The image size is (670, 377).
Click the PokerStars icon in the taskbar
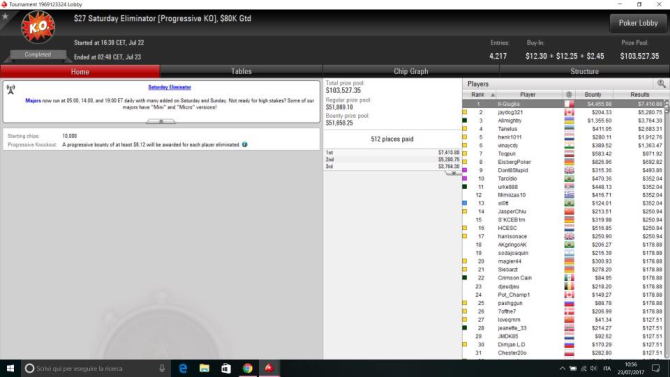(x=269, y=368)
